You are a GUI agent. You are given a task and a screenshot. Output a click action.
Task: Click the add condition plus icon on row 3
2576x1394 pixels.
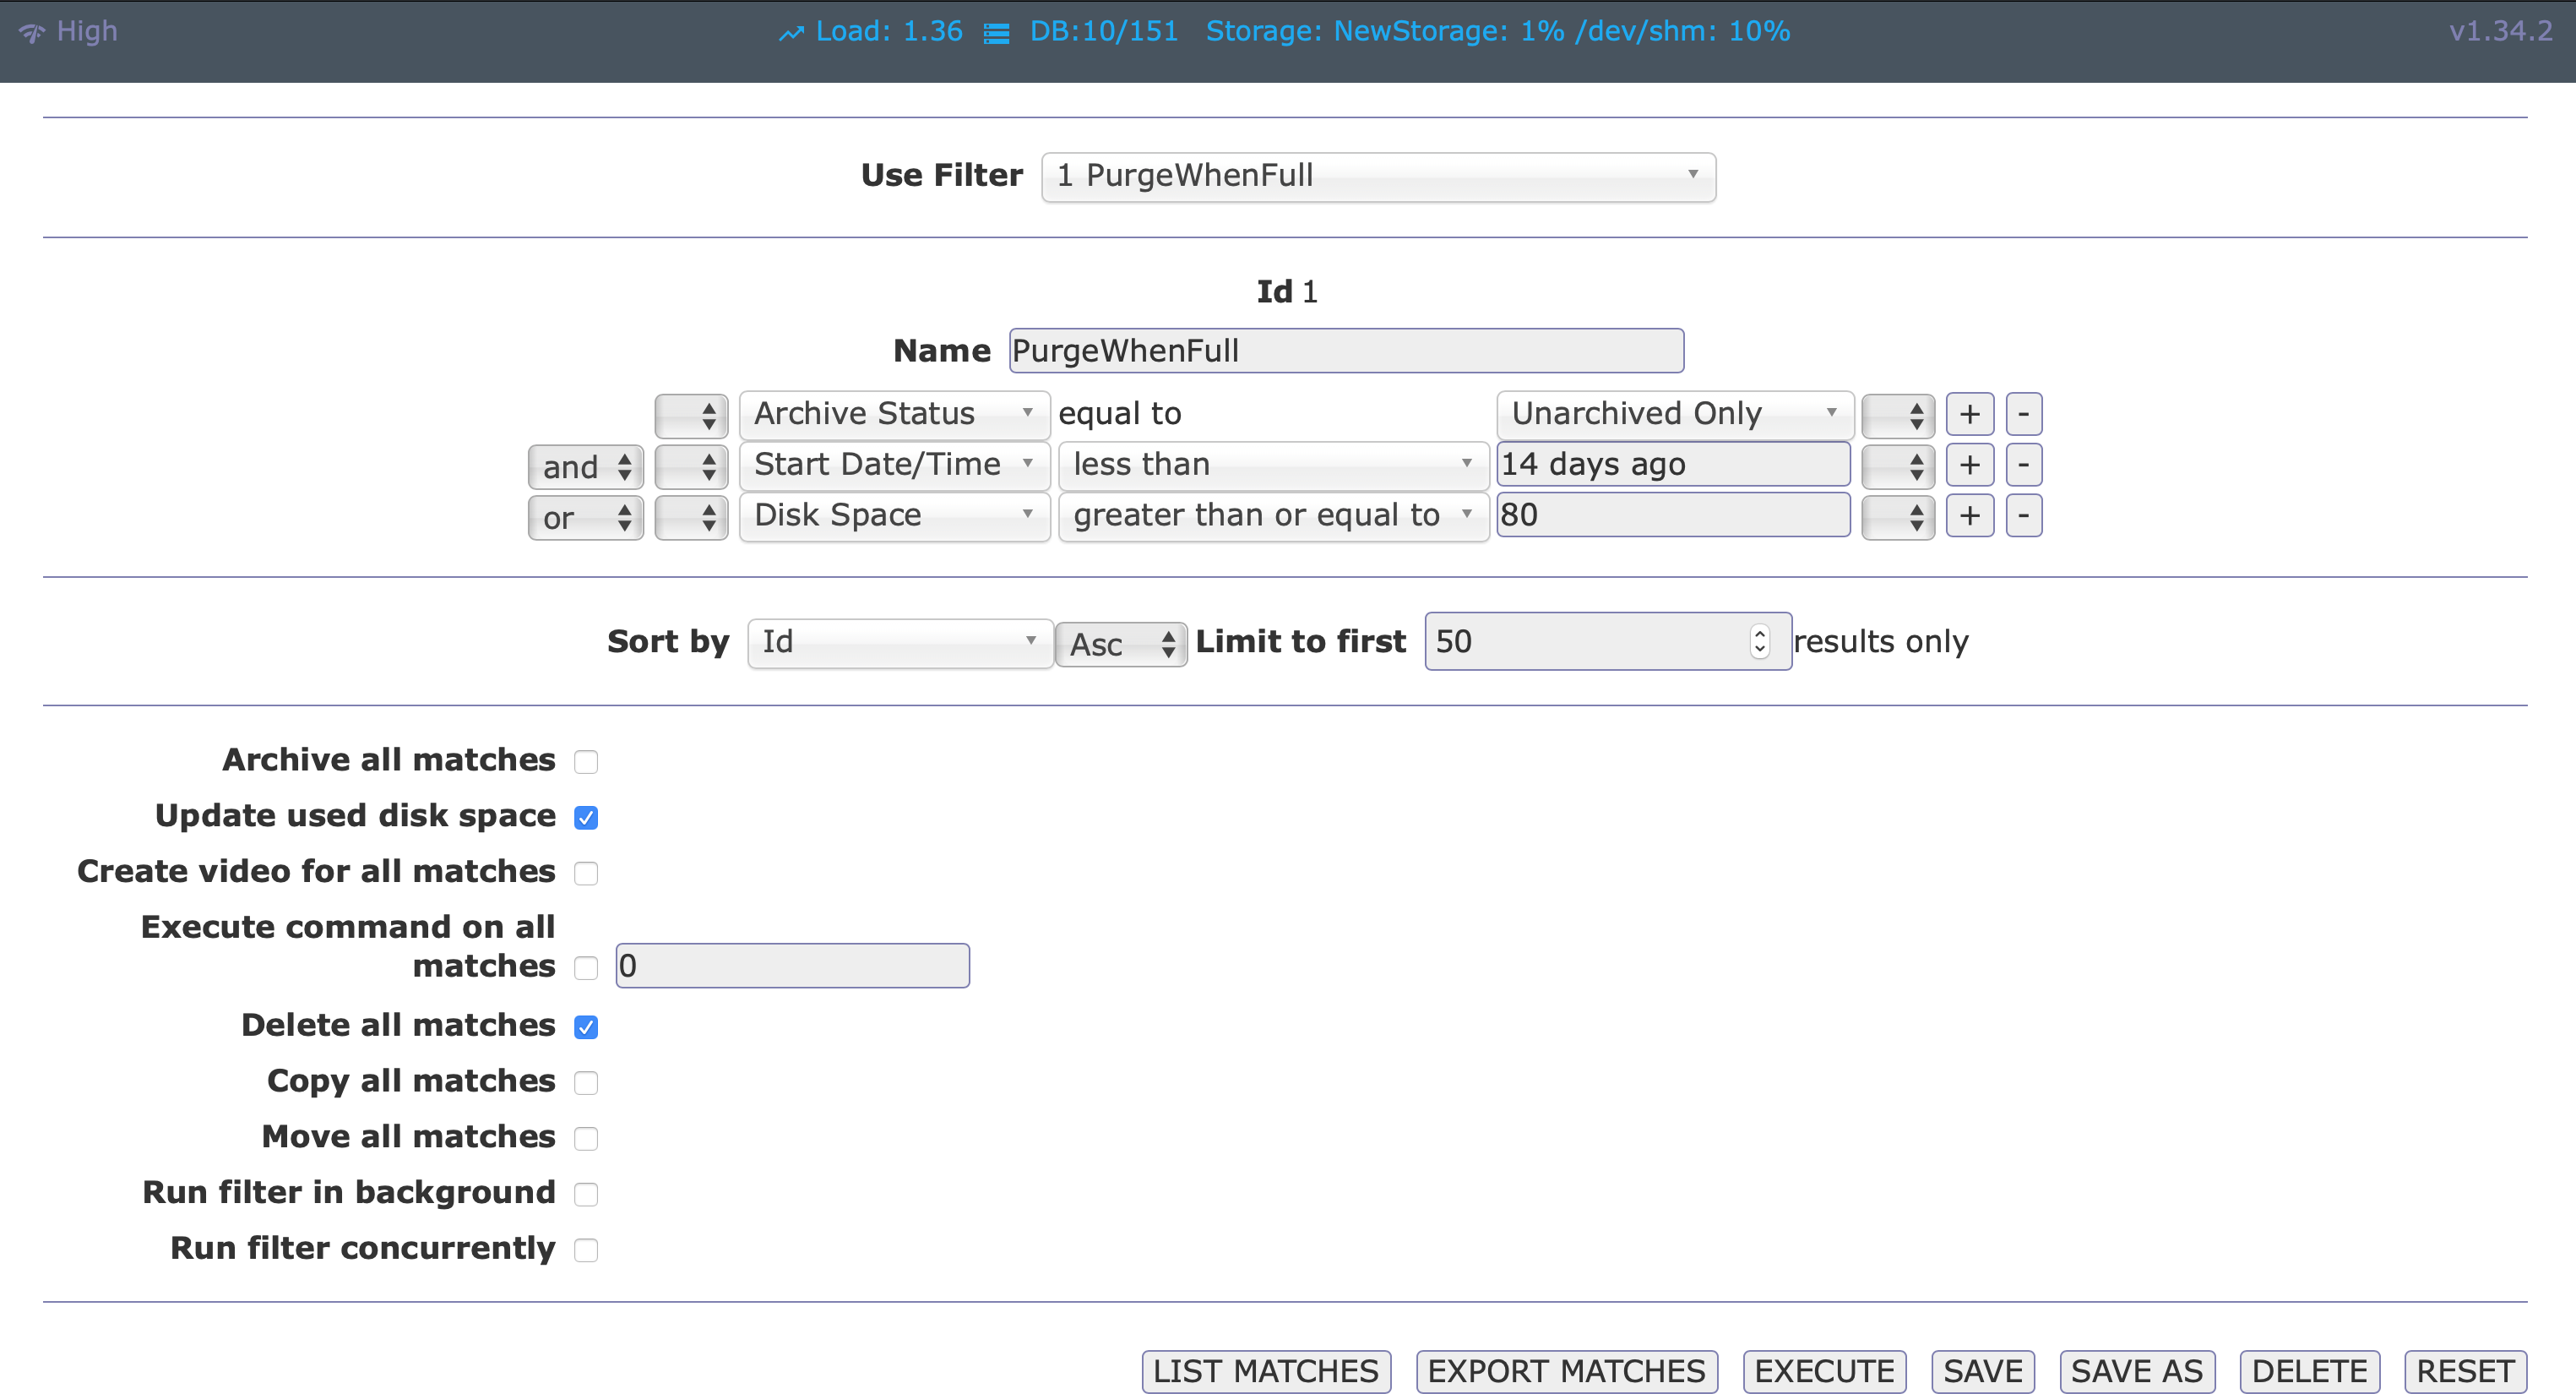1970,515
